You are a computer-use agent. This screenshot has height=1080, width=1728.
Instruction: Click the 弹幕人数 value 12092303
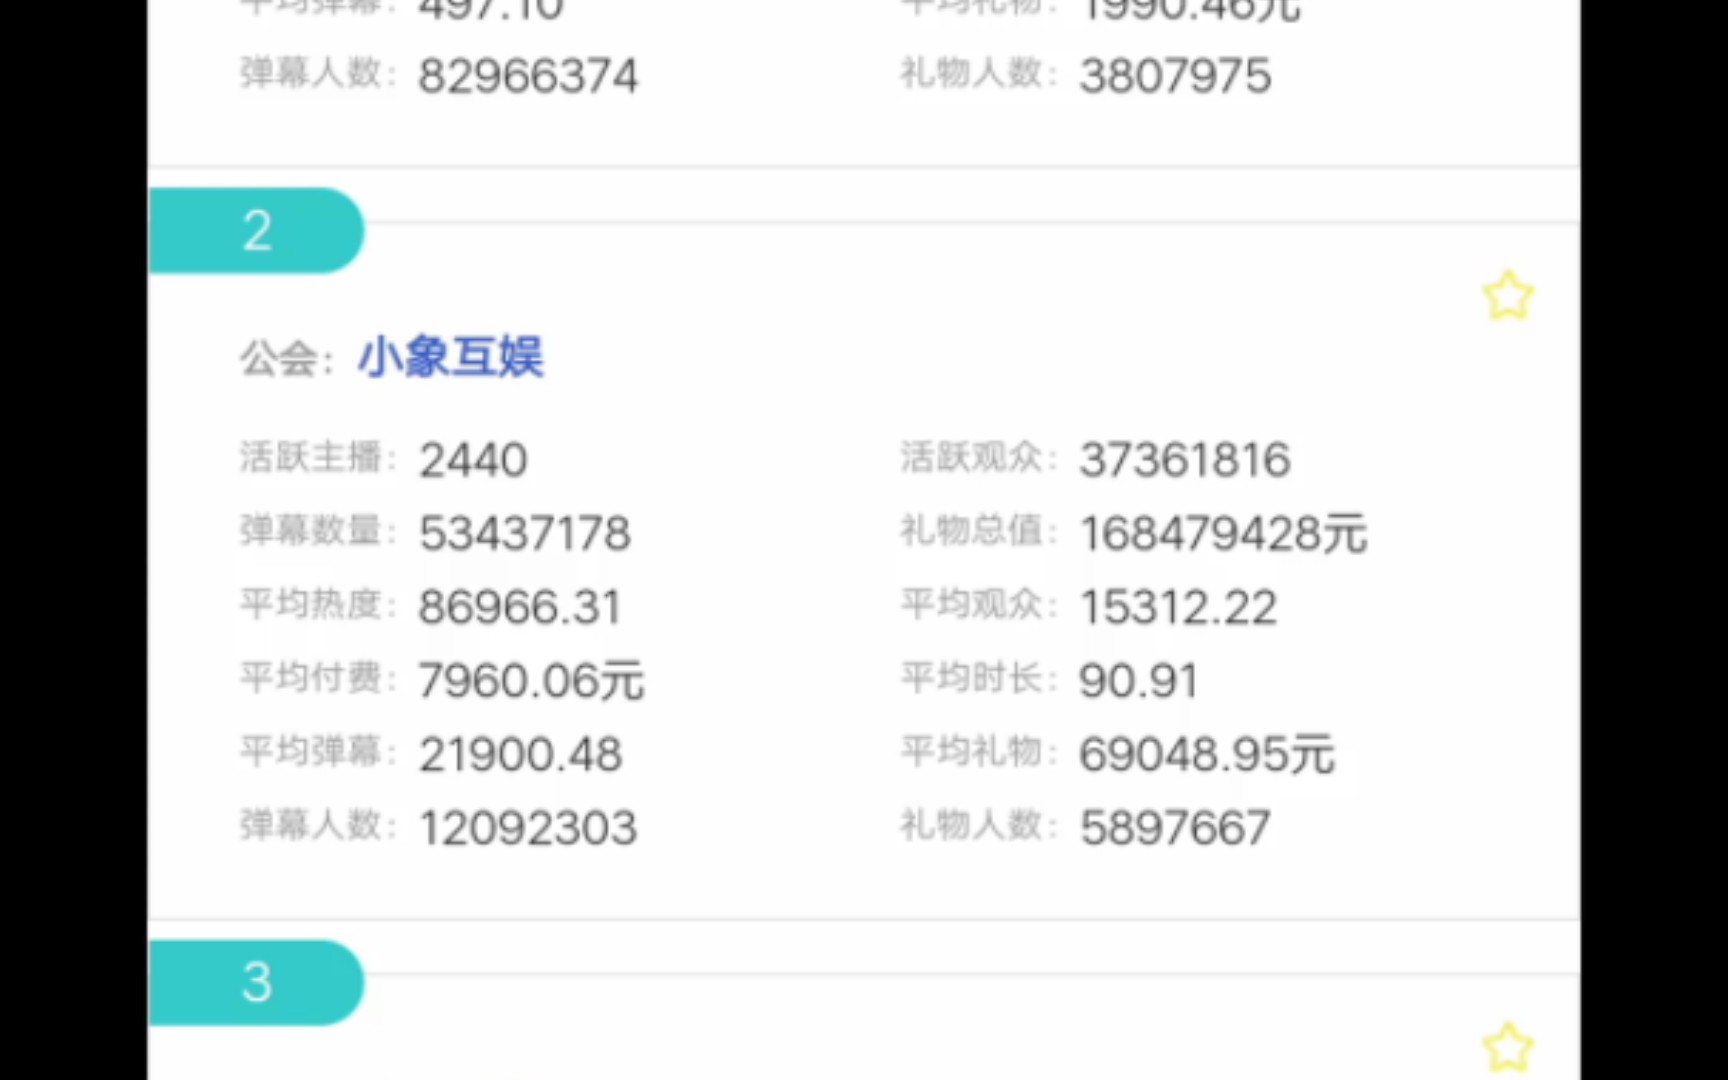pyautogui.click(x=528, y=828)
